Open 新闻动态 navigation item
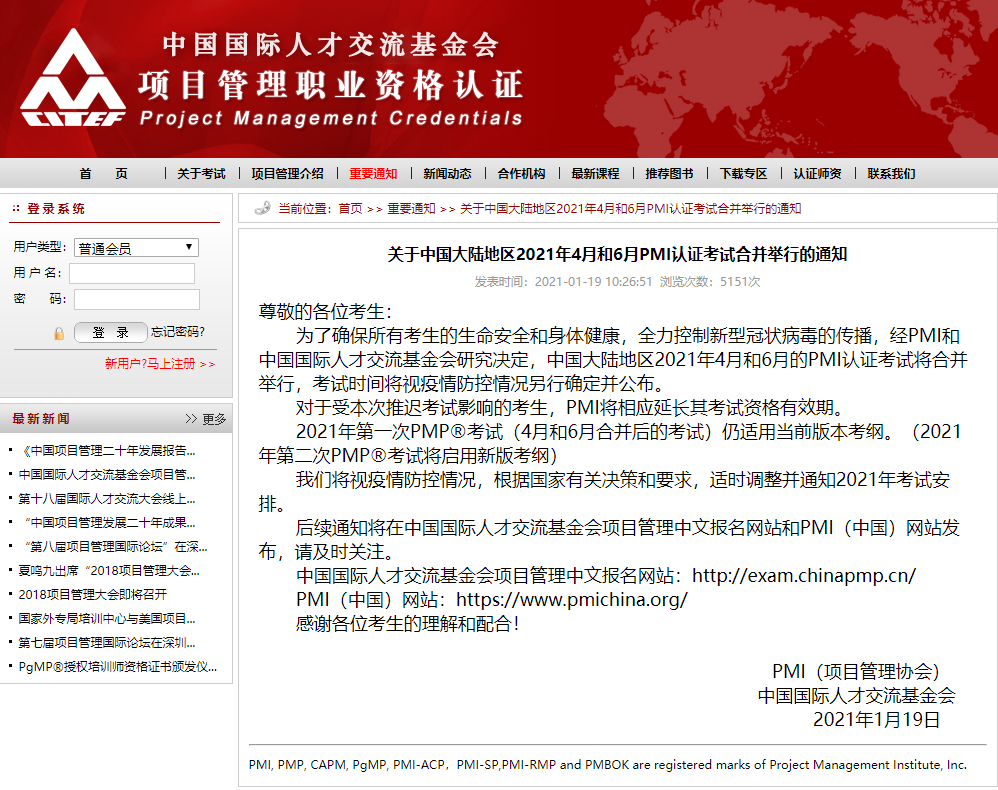 447,174
